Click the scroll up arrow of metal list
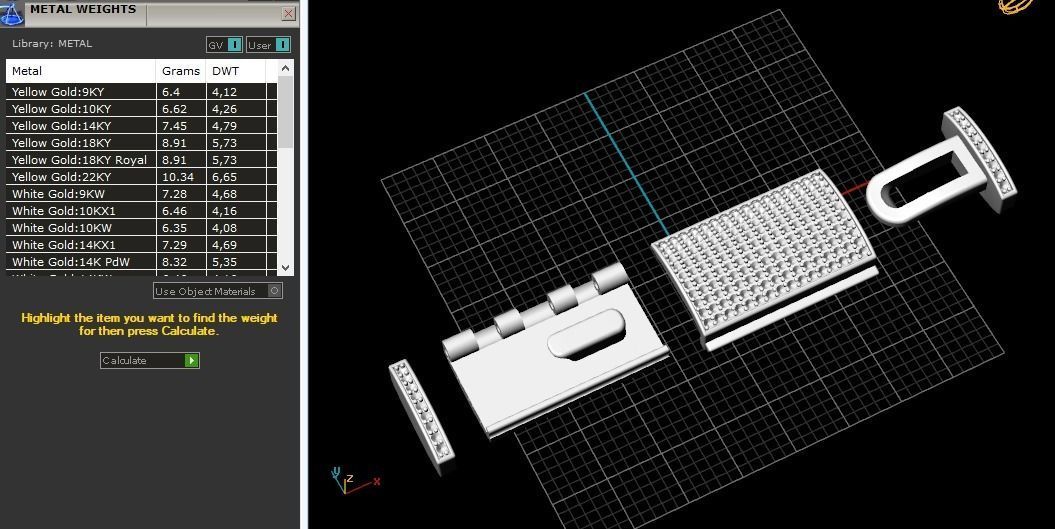Image resolution: width=1055 pixels, height=529 pixels. click(x=285, y=68)
